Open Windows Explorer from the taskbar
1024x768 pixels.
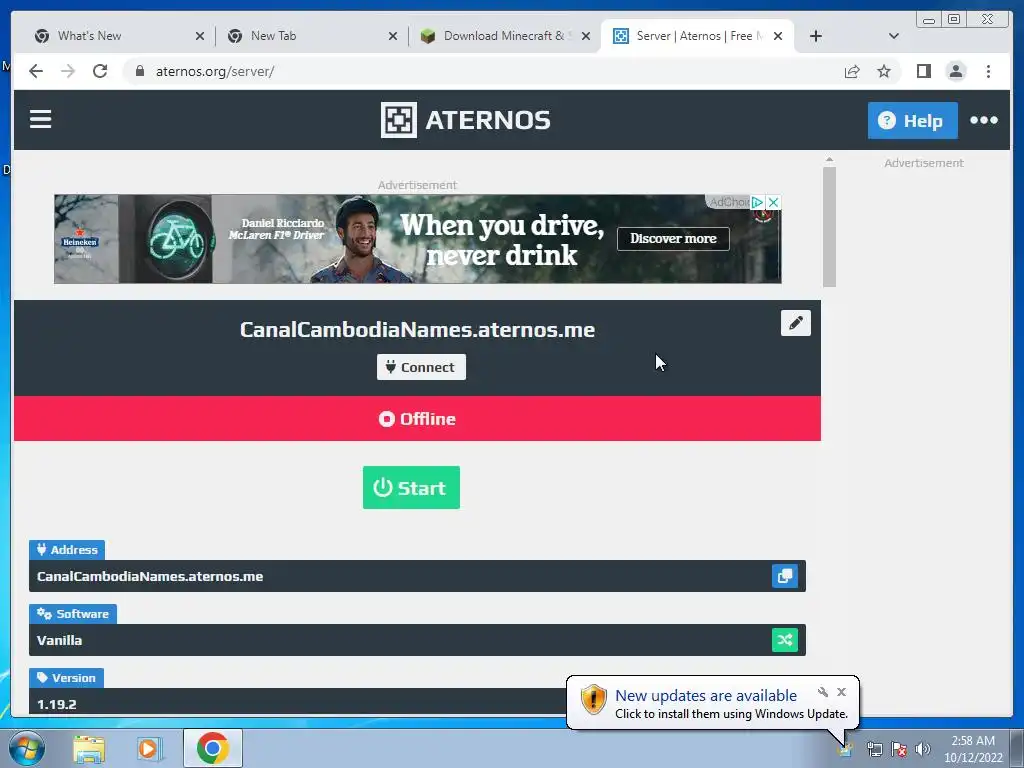[x=89, y=748]
